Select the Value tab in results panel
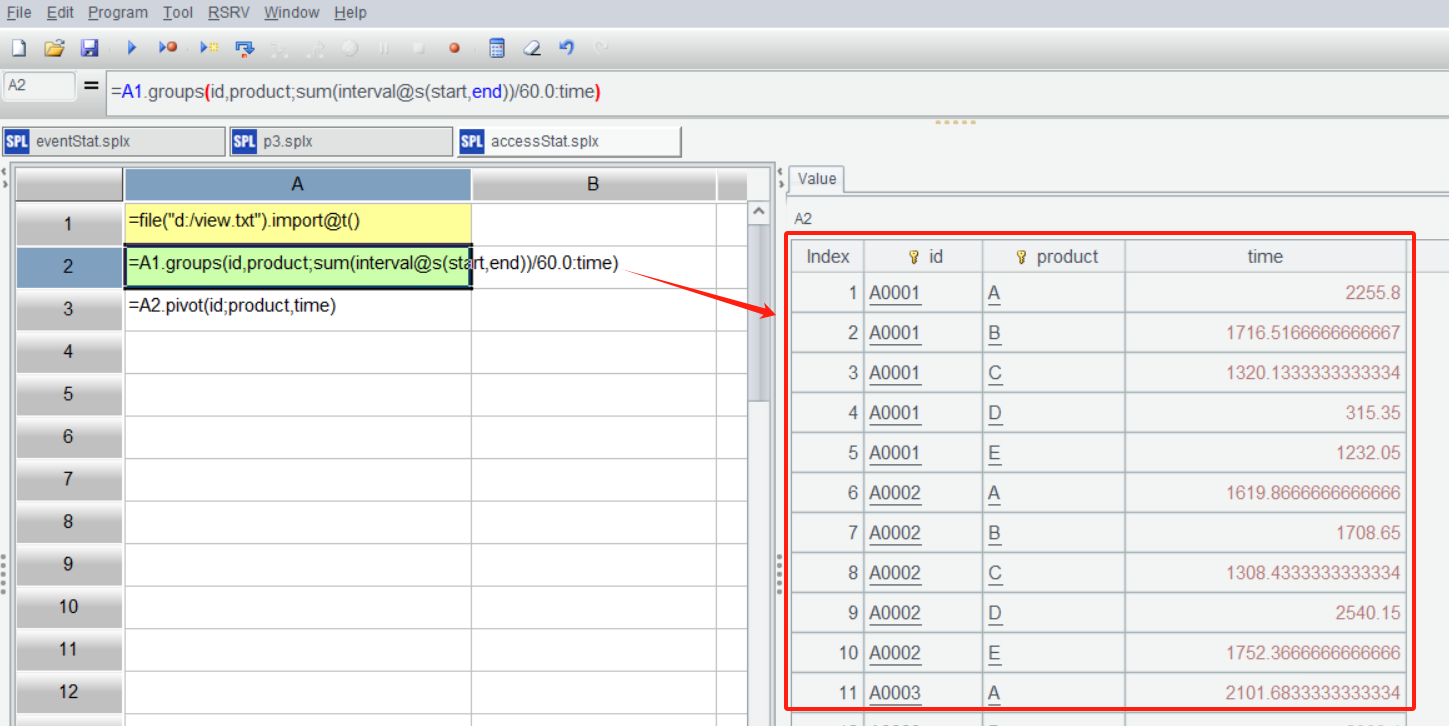 pos(816,179)
